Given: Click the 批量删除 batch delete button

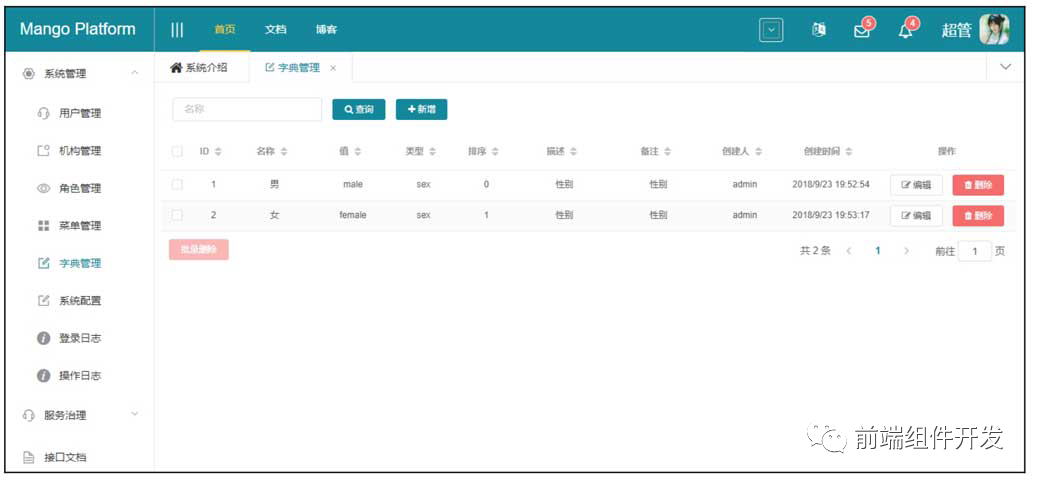Looking at the screenshot, I should click(x=198, y=249).
